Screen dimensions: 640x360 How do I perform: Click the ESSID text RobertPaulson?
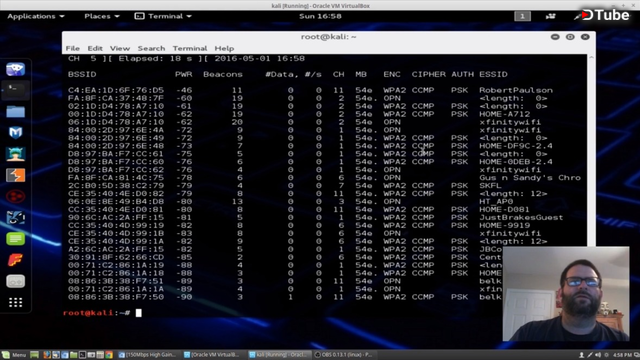tap(516, 90)
